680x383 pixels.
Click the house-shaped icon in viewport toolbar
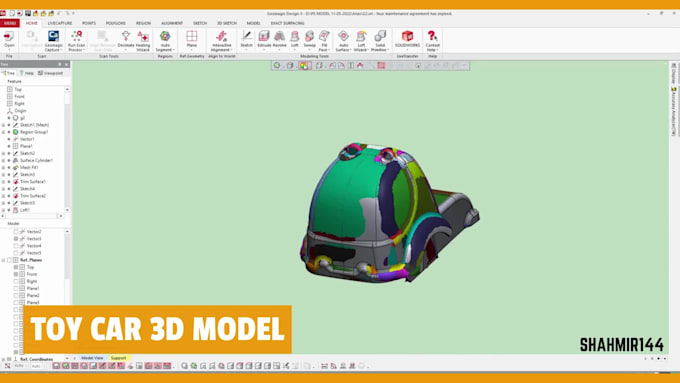(x=360, y=65)
